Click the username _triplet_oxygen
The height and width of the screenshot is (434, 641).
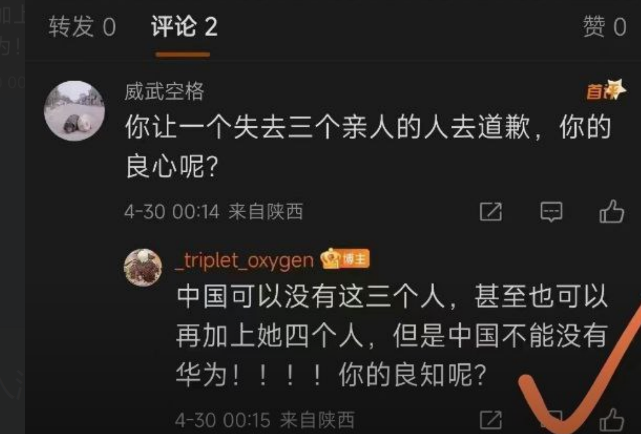coord(244,261)
